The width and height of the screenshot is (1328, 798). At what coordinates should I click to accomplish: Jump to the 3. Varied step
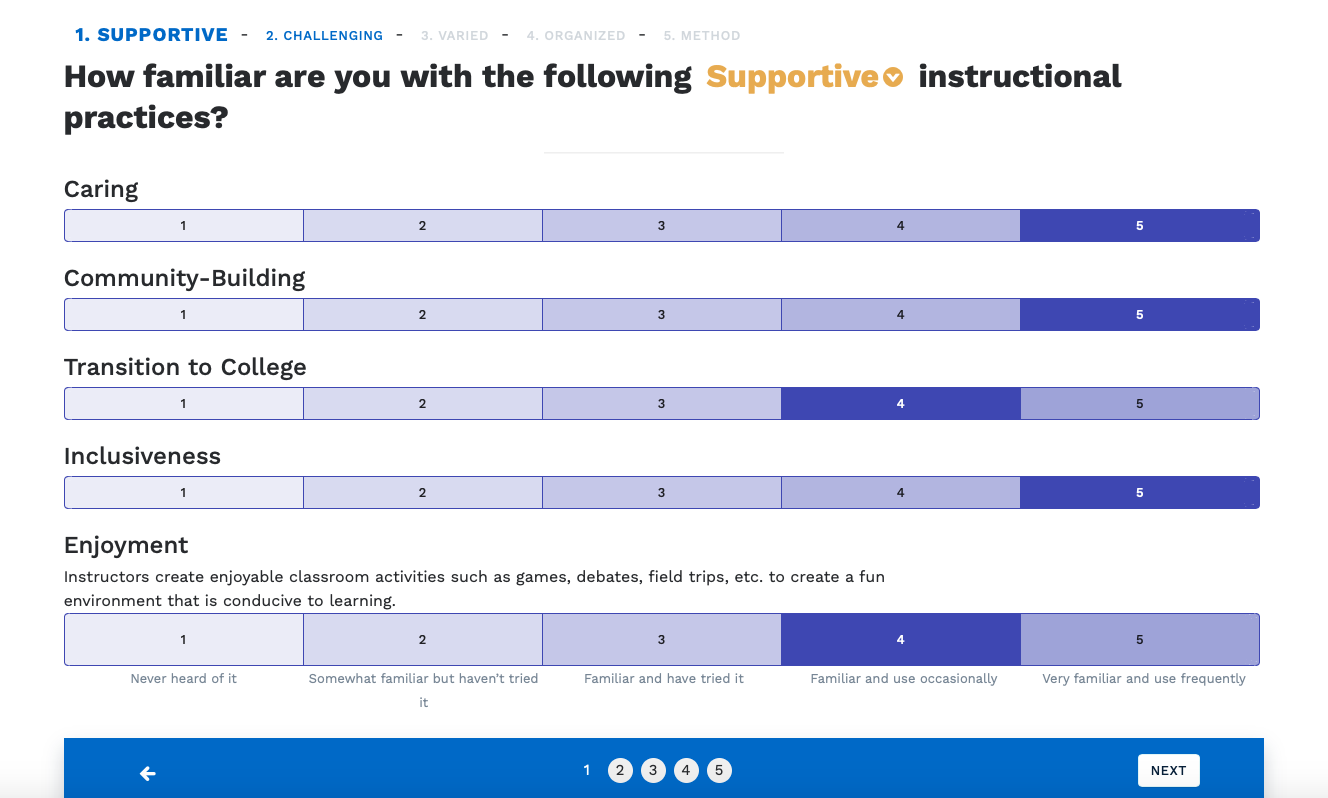[454, 36]
